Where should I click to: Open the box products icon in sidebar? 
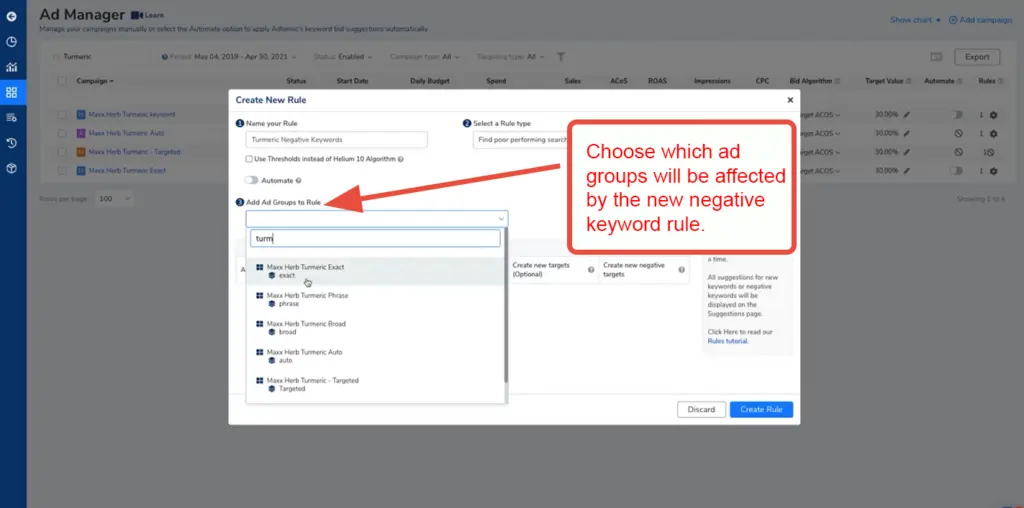[11, 168]
